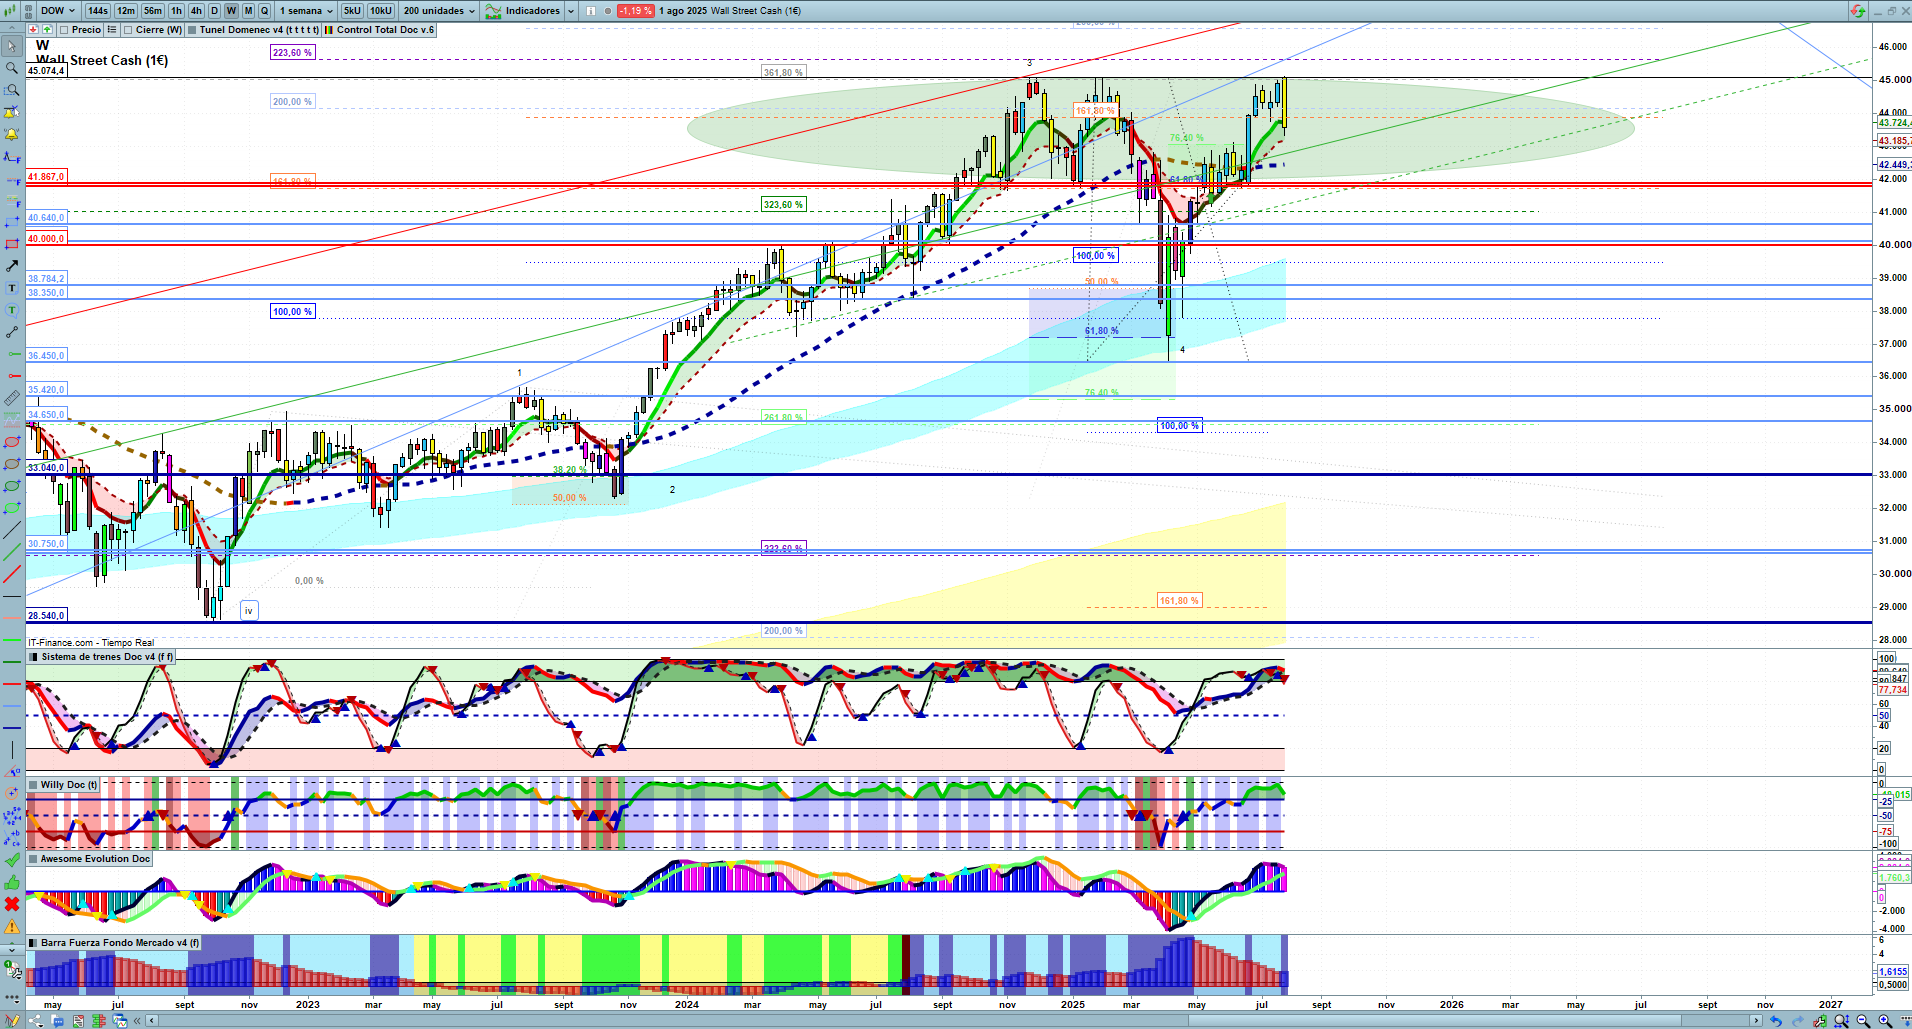Image resolution: width=1912 pixels, height=1029 pixels.
Task: Click the red down-arrow icon beside Precio
Action: [34, 30]
